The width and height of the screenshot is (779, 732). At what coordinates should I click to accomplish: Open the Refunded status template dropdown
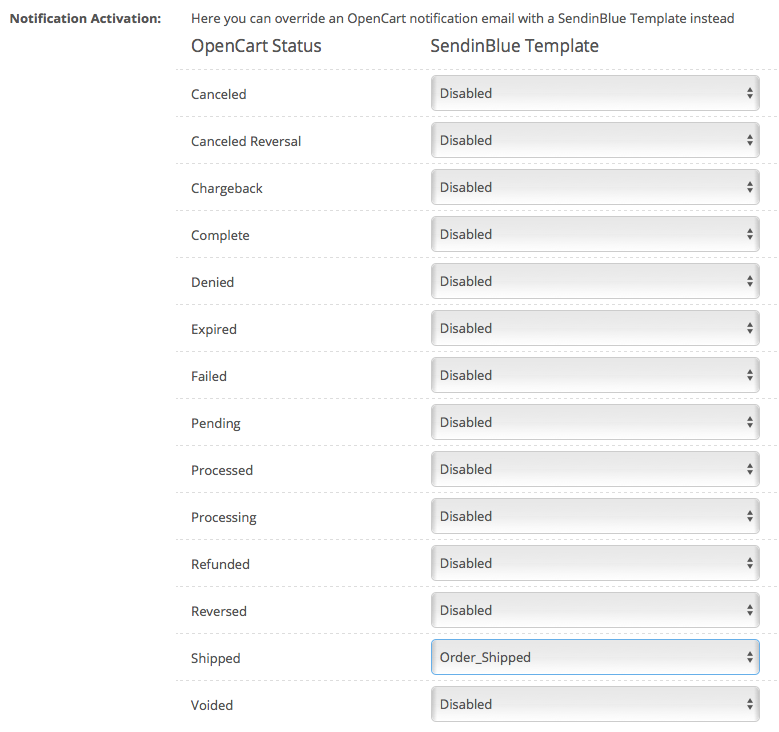(595, 564)
